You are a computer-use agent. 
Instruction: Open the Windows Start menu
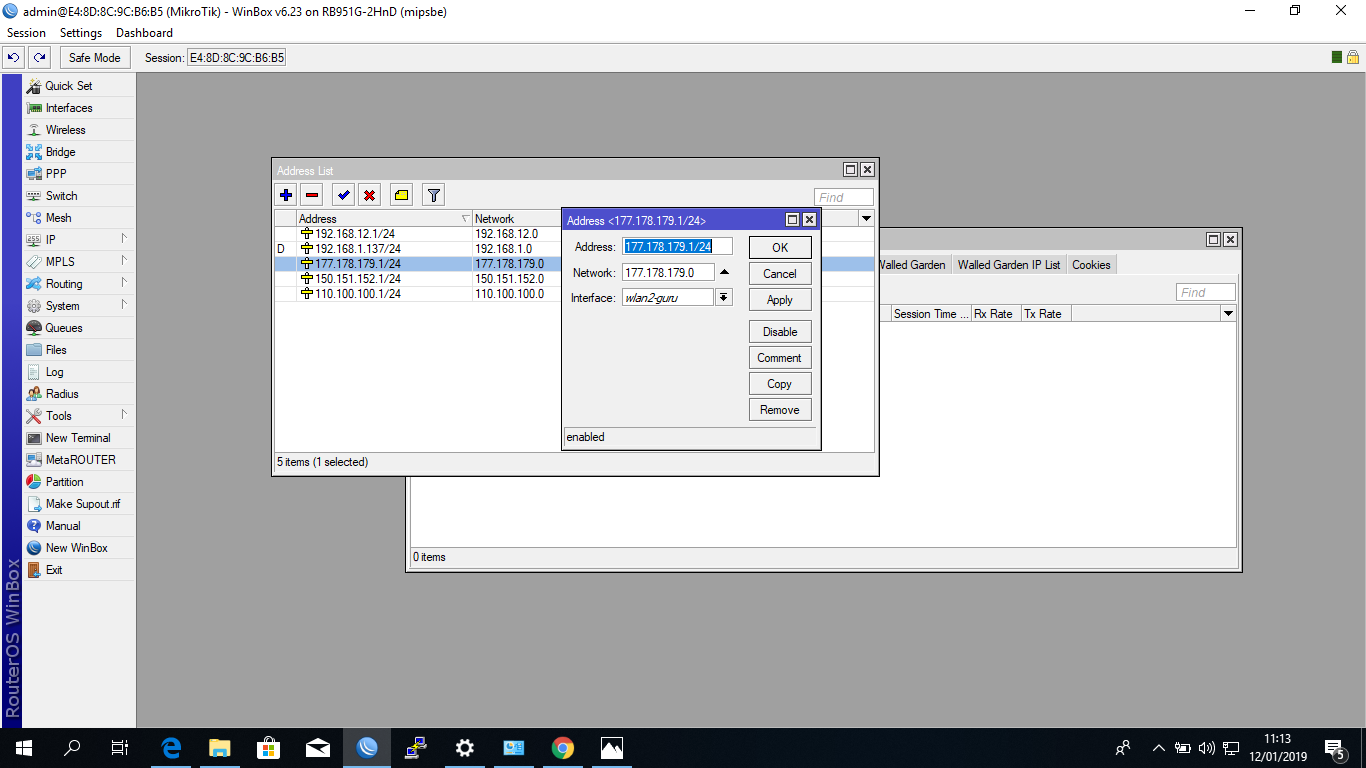click(x=23, y=747)
